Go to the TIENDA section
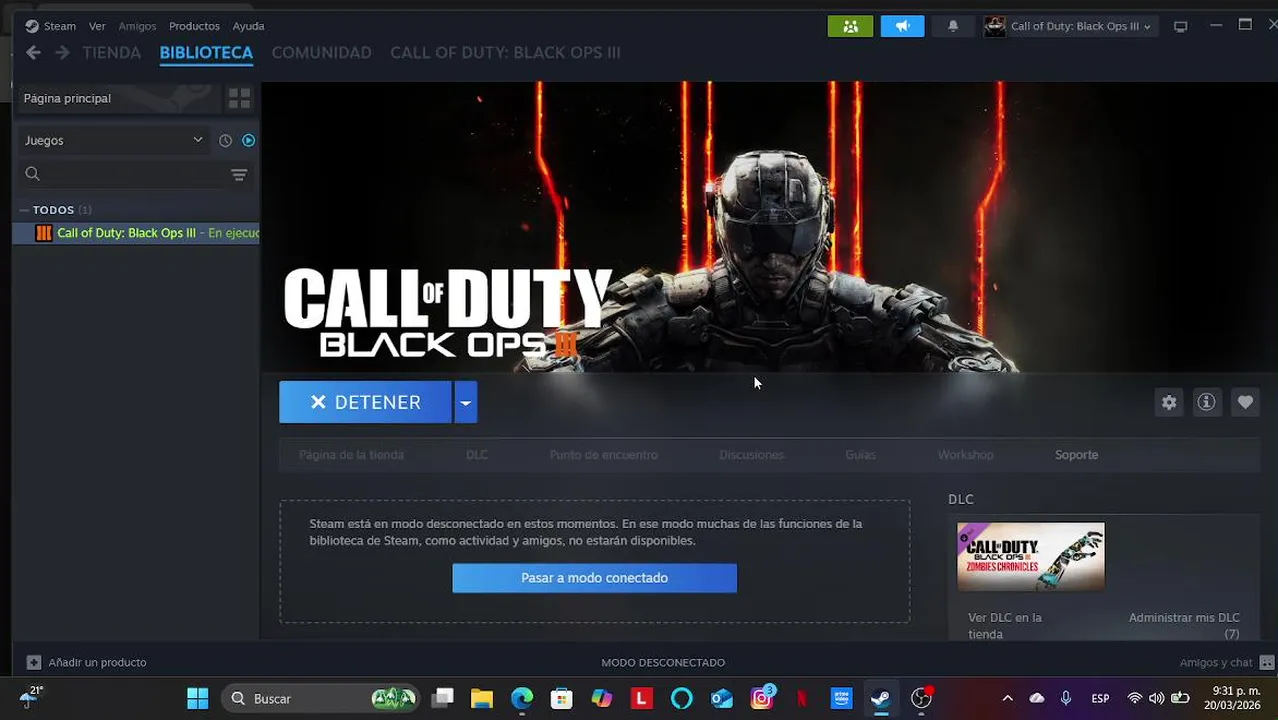The height and width of the screenshot is (720, 1278). [112, 53]
